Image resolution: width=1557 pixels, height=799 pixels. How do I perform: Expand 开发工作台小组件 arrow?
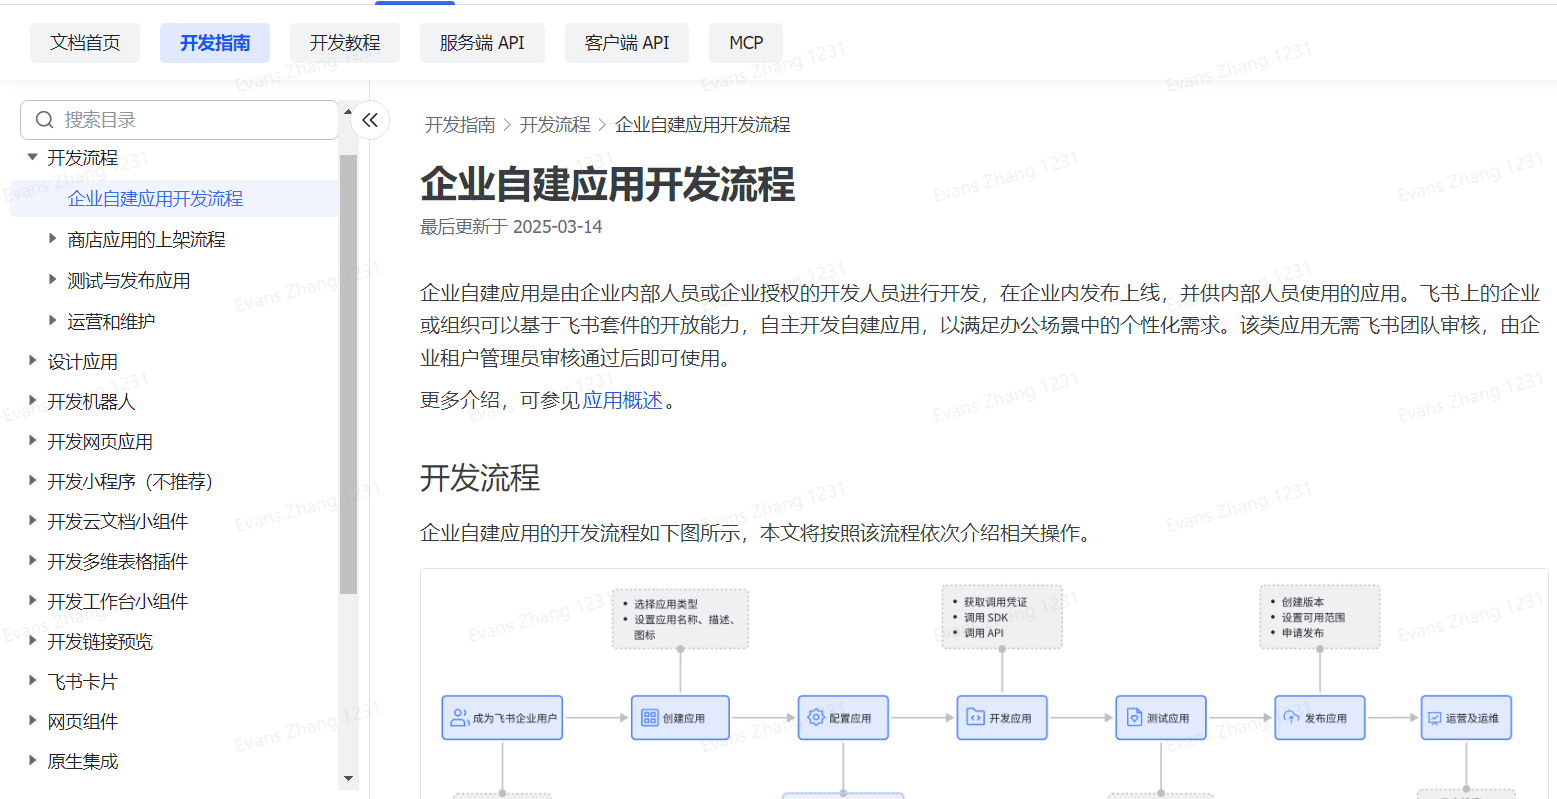tap(32, 601)
